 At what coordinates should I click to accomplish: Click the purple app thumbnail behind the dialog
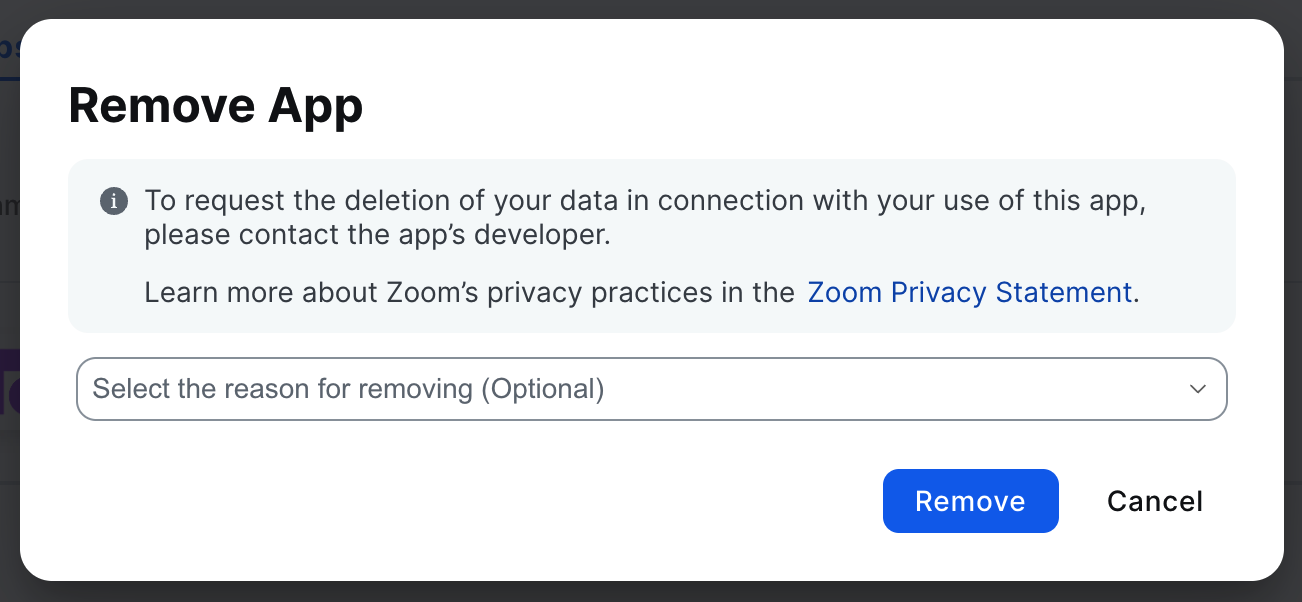pos(9,382)
